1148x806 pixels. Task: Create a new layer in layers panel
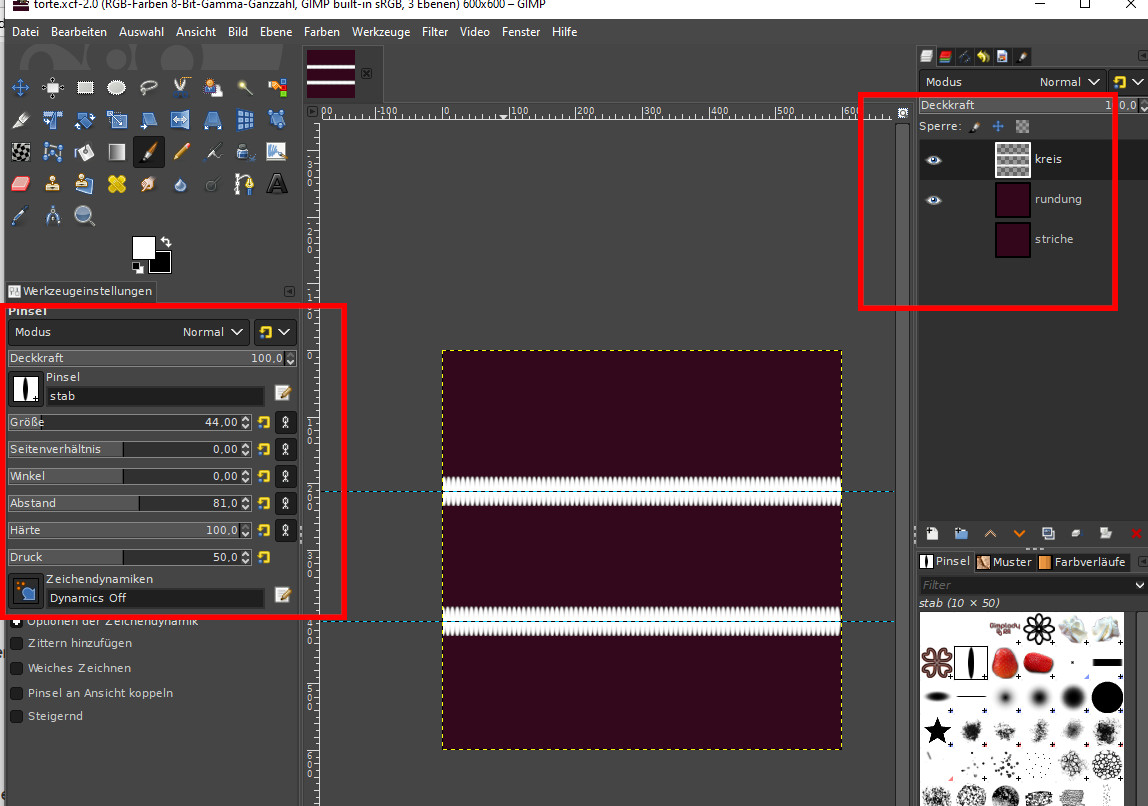[x=932, y=534]
